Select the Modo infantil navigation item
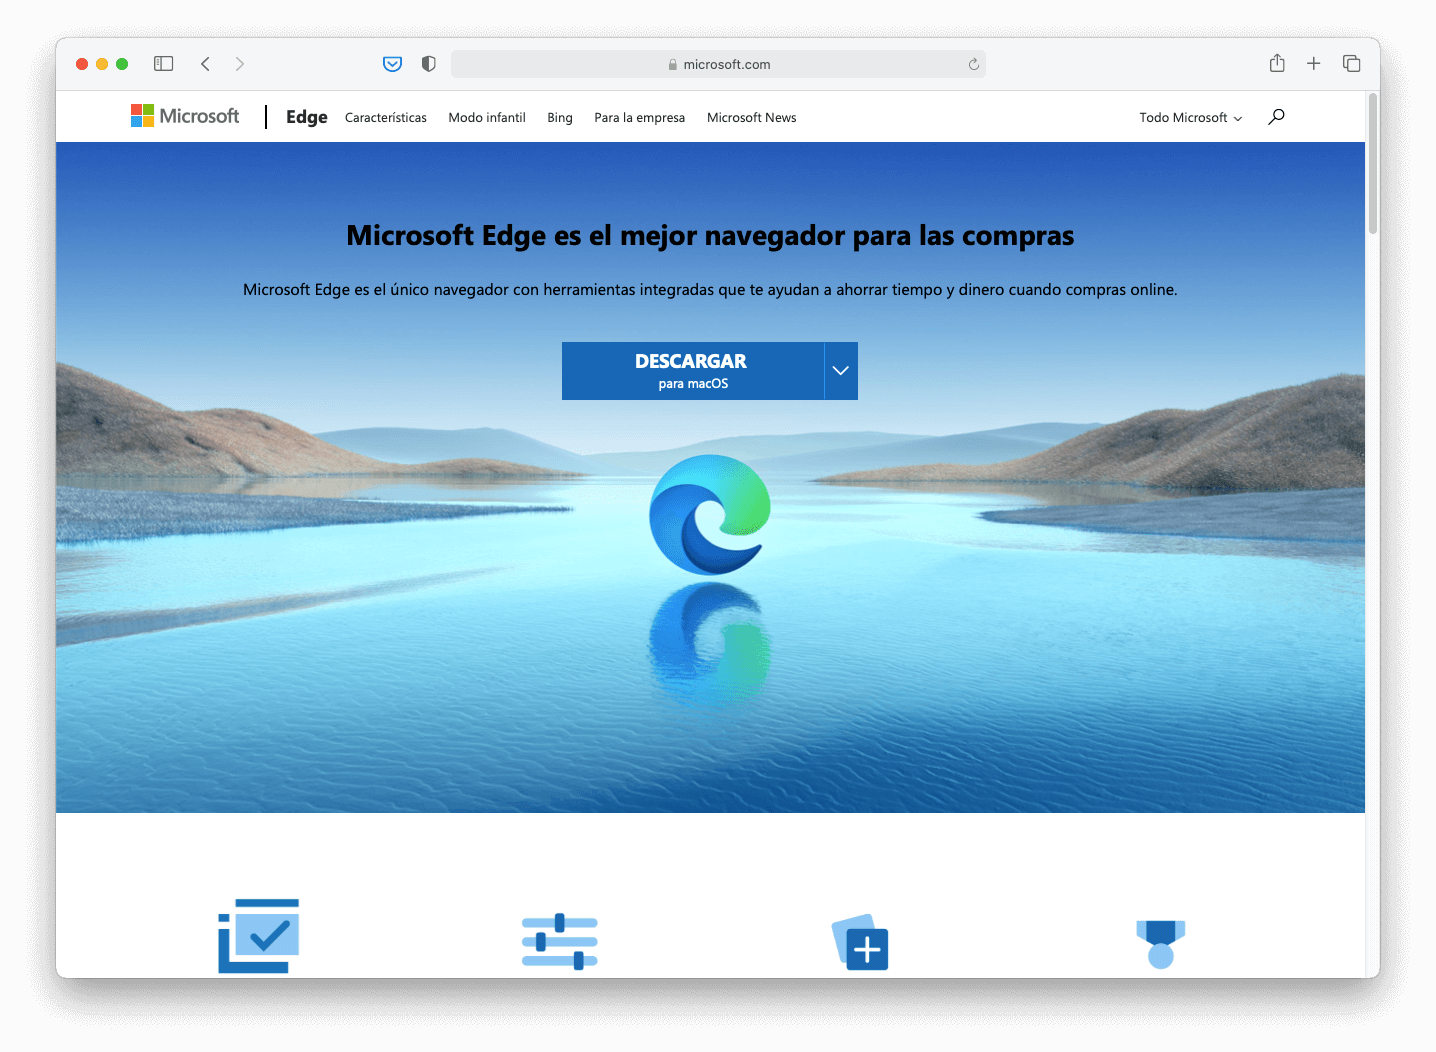Image resolution: width=1436 pixels, height=1052 pixels. pyautogui.click(x=486, y=117)
